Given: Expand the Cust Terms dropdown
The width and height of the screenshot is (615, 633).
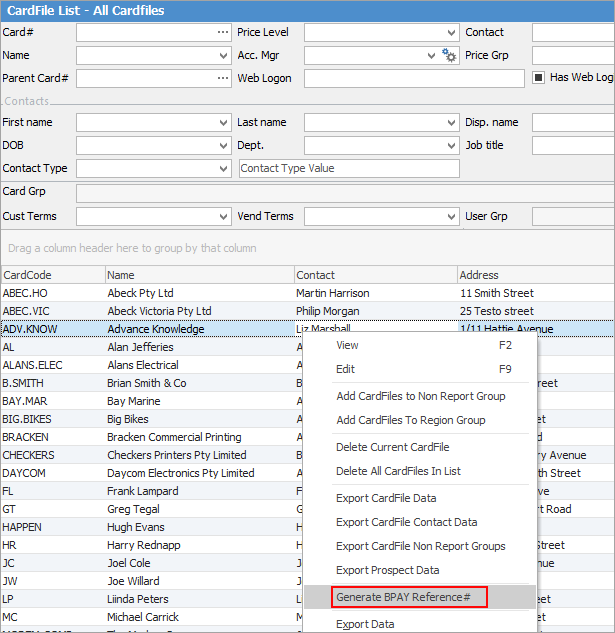Looking at the screenshot, I should (223, 216).
